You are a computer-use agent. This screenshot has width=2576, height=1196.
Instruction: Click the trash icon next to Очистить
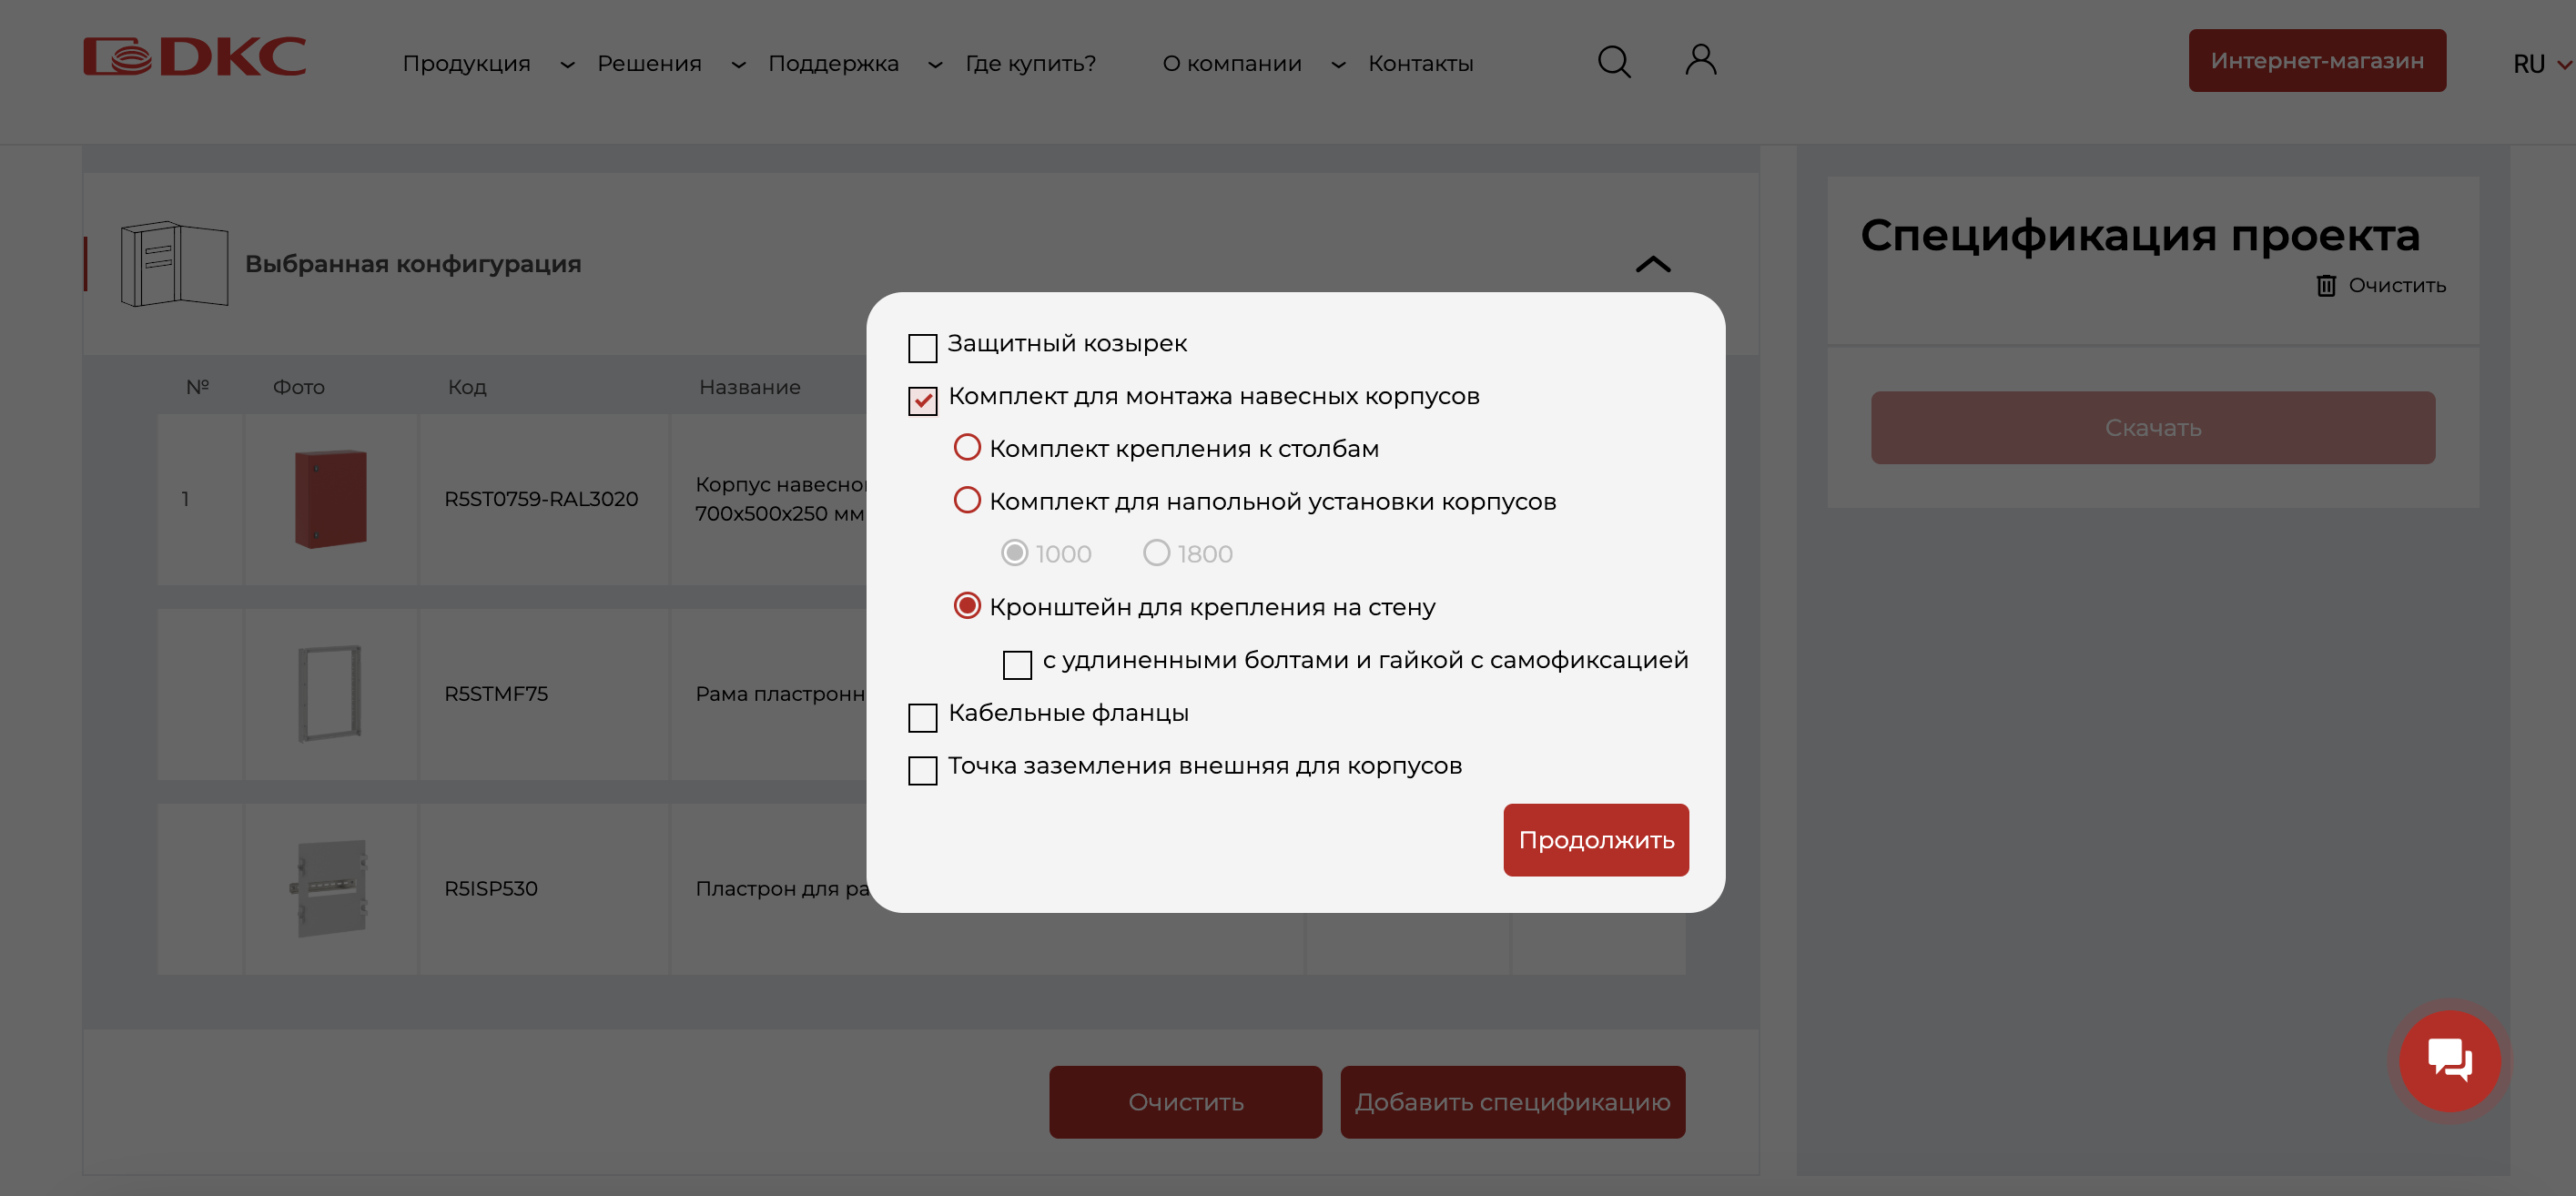click(x=2326, y=286)
